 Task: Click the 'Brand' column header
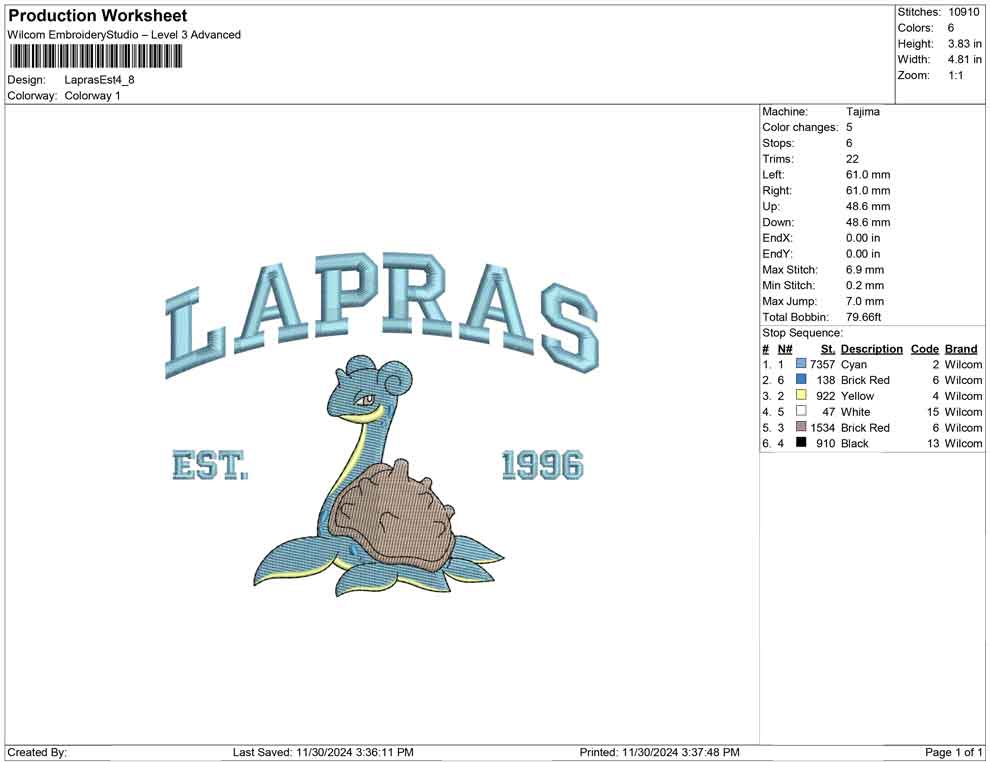961,348
